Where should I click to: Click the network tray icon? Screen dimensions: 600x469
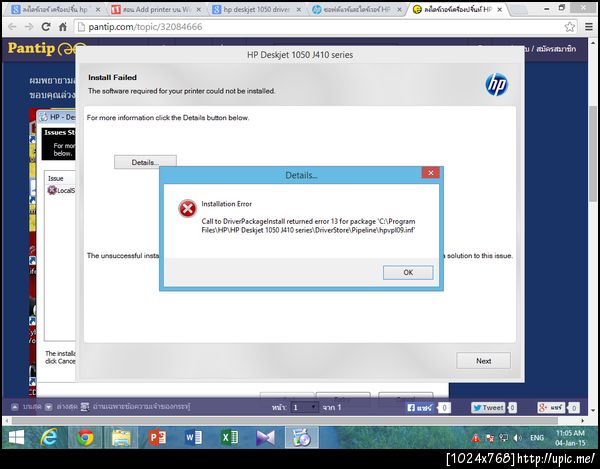tap(504, 438)
